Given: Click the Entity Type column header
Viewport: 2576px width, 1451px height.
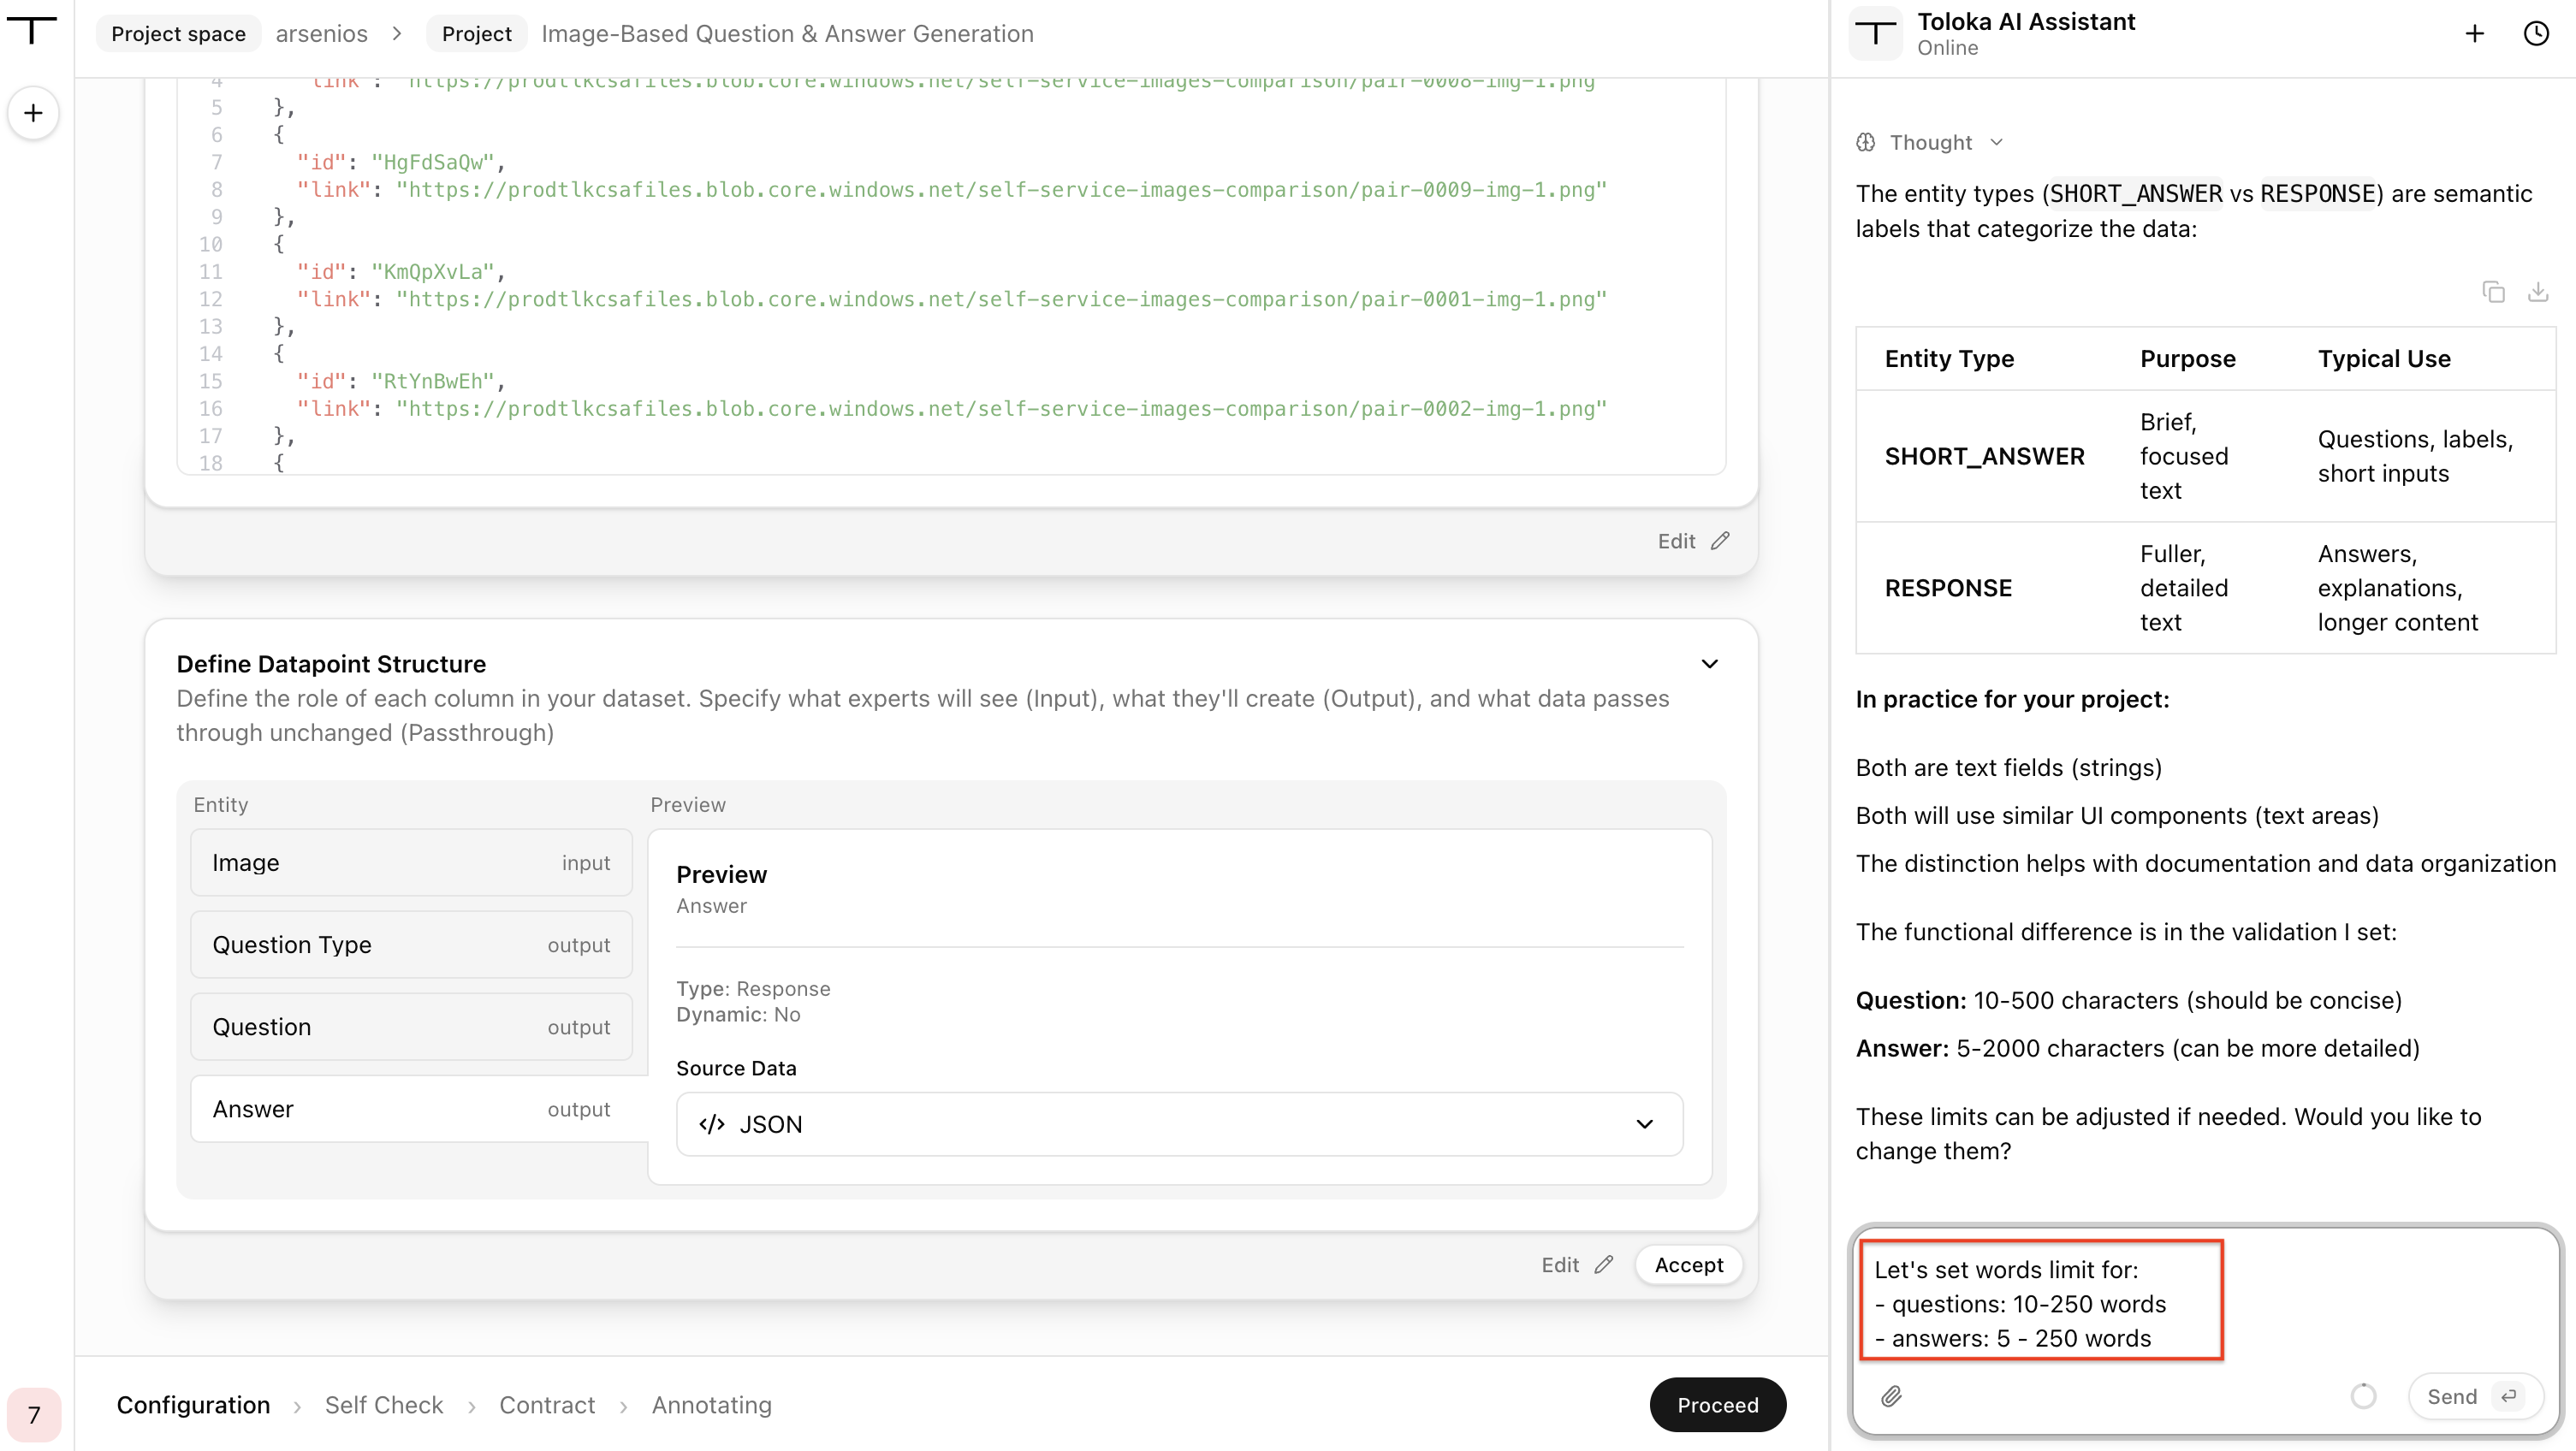Looking at the screenshot, I should click(1949, 358).
